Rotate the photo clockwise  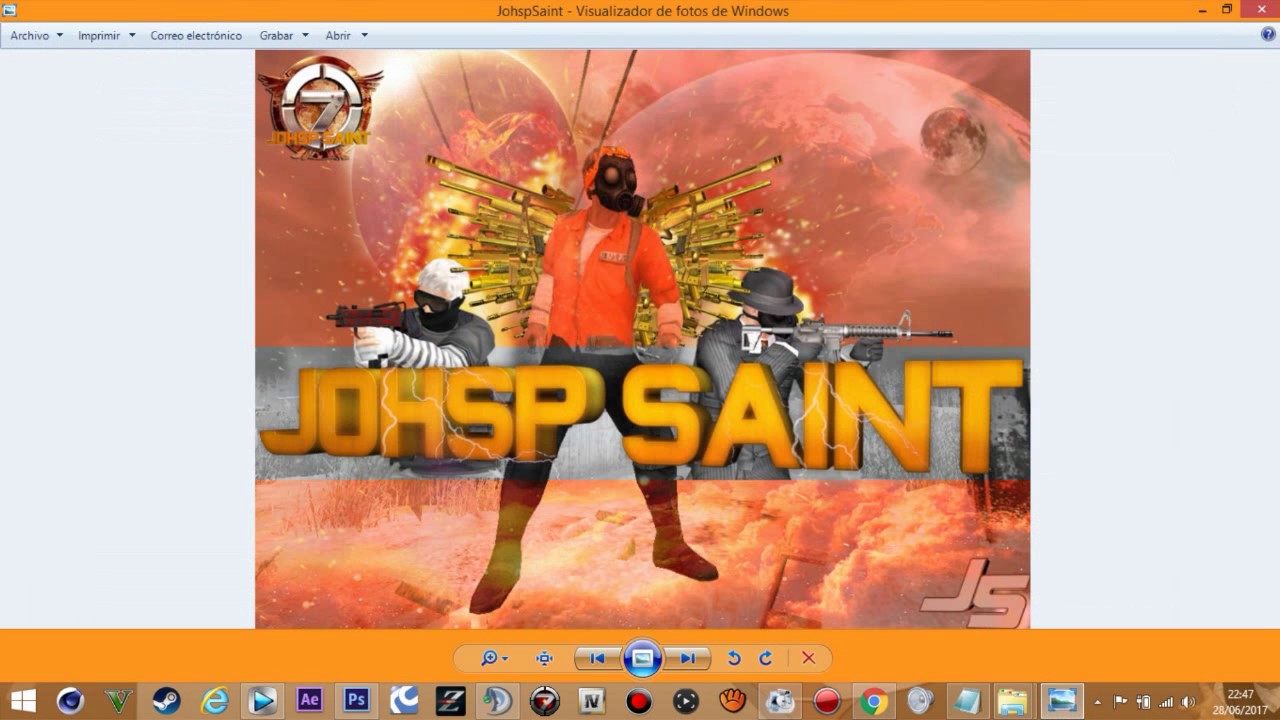point(766,658)
